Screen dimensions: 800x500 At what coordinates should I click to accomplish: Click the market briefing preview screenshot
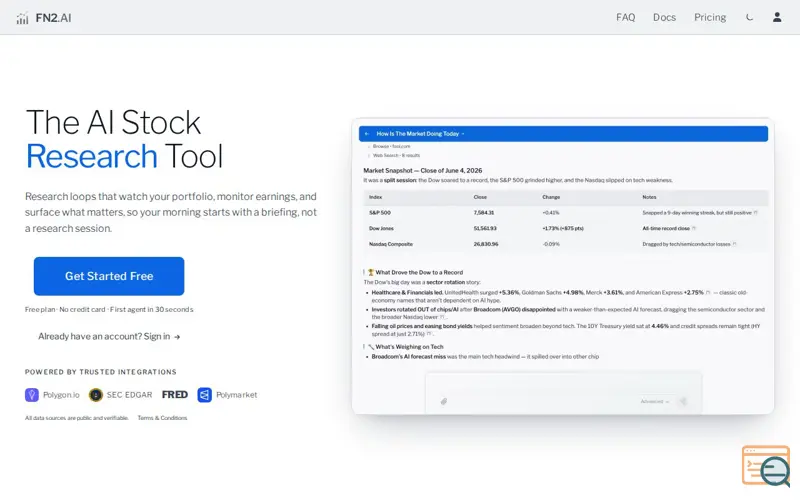[563, 266]
